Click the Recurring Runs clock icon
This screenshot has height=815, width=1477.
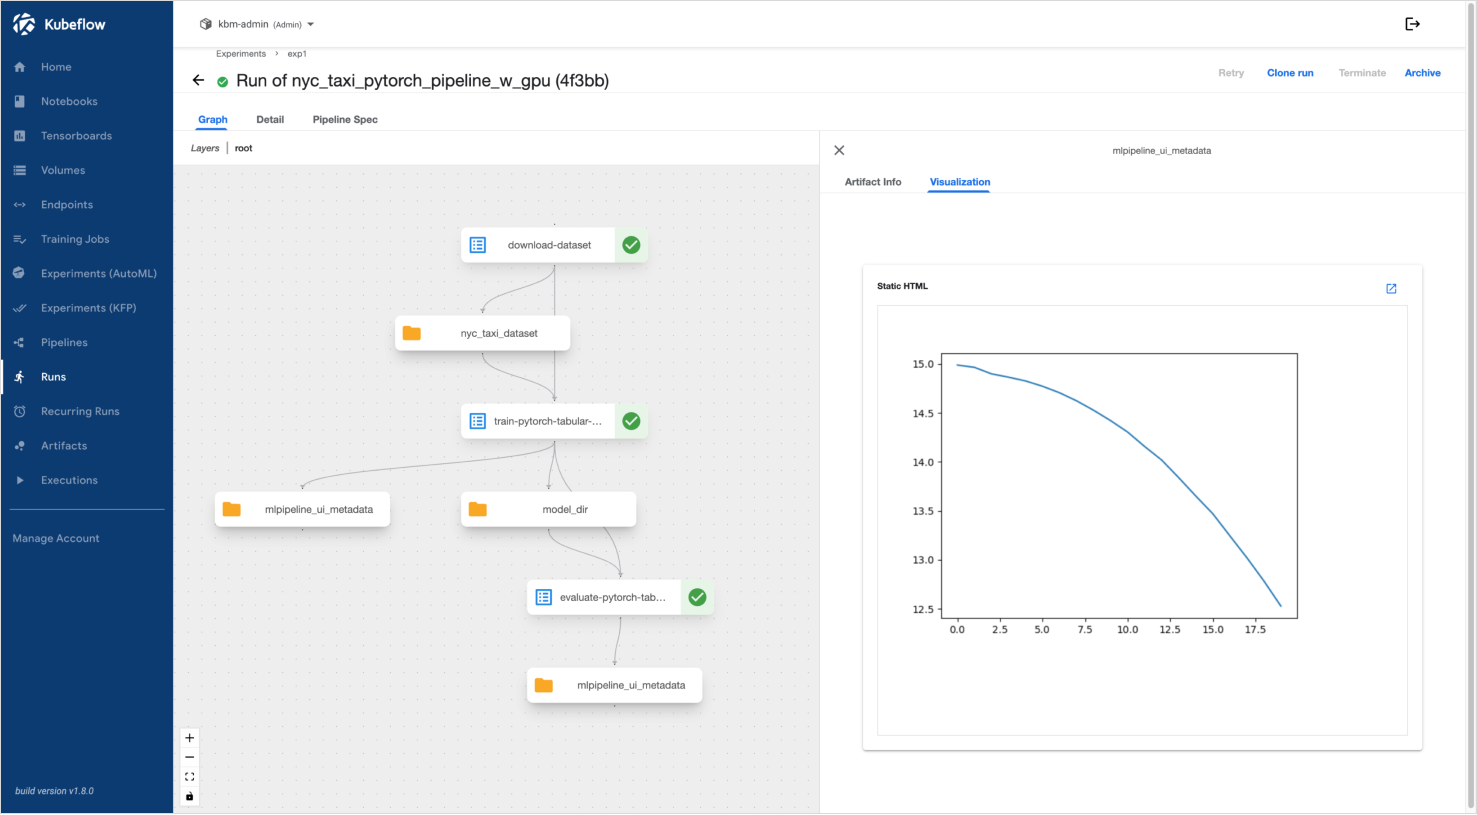(19, 411)
